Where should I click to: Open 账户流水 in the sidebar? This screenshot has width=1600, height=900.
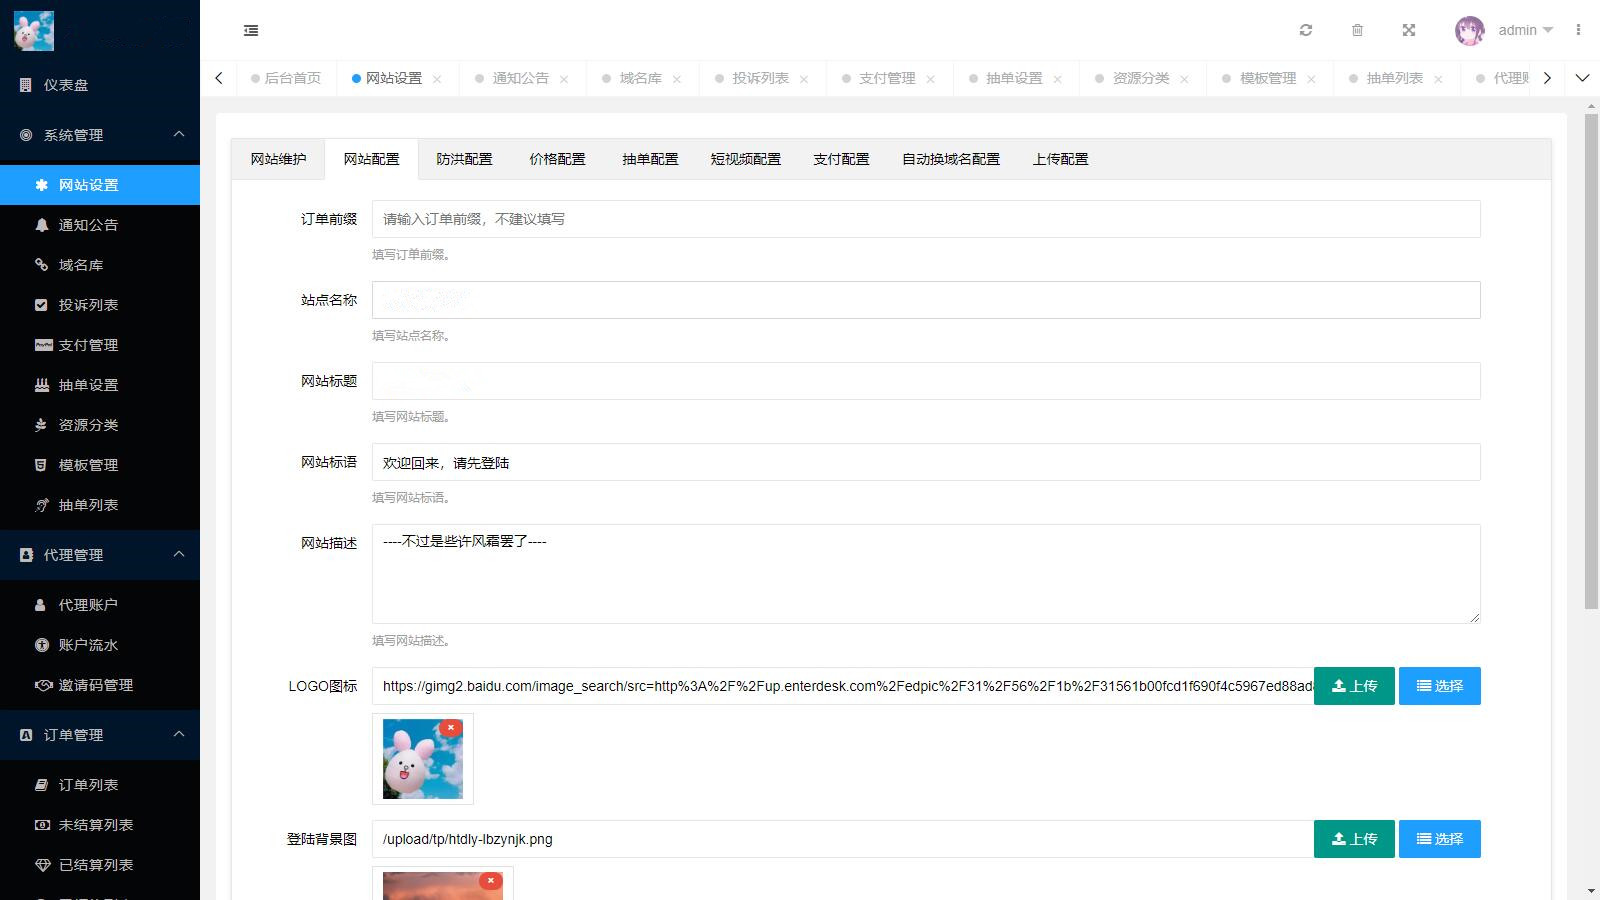100,645
